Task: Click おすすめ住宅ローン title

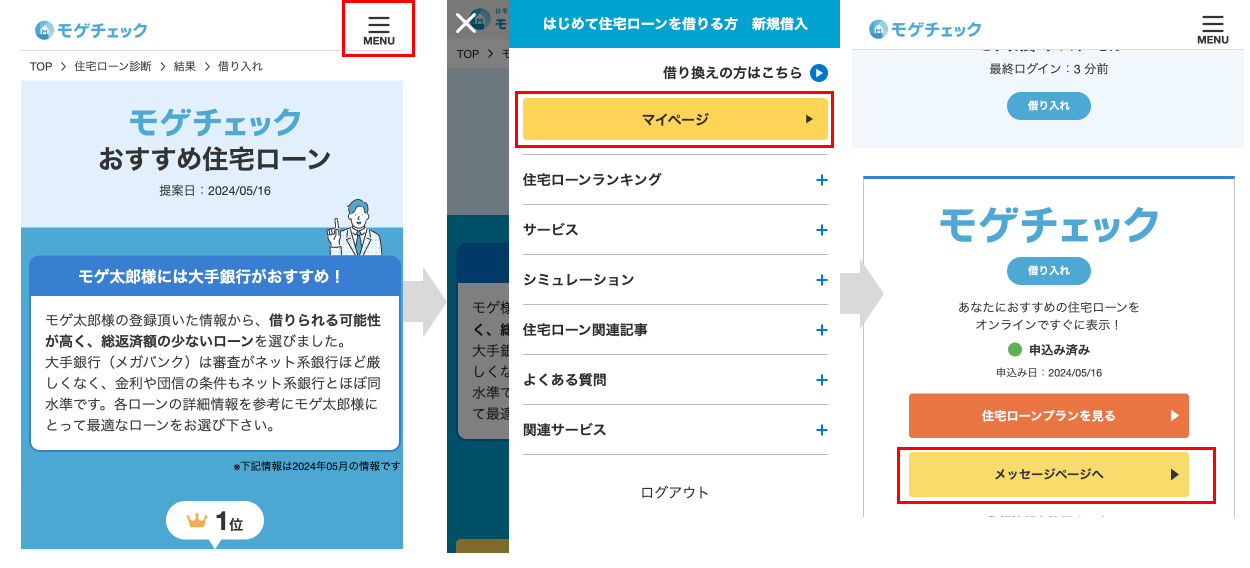Action: click(x=214, y=159)
